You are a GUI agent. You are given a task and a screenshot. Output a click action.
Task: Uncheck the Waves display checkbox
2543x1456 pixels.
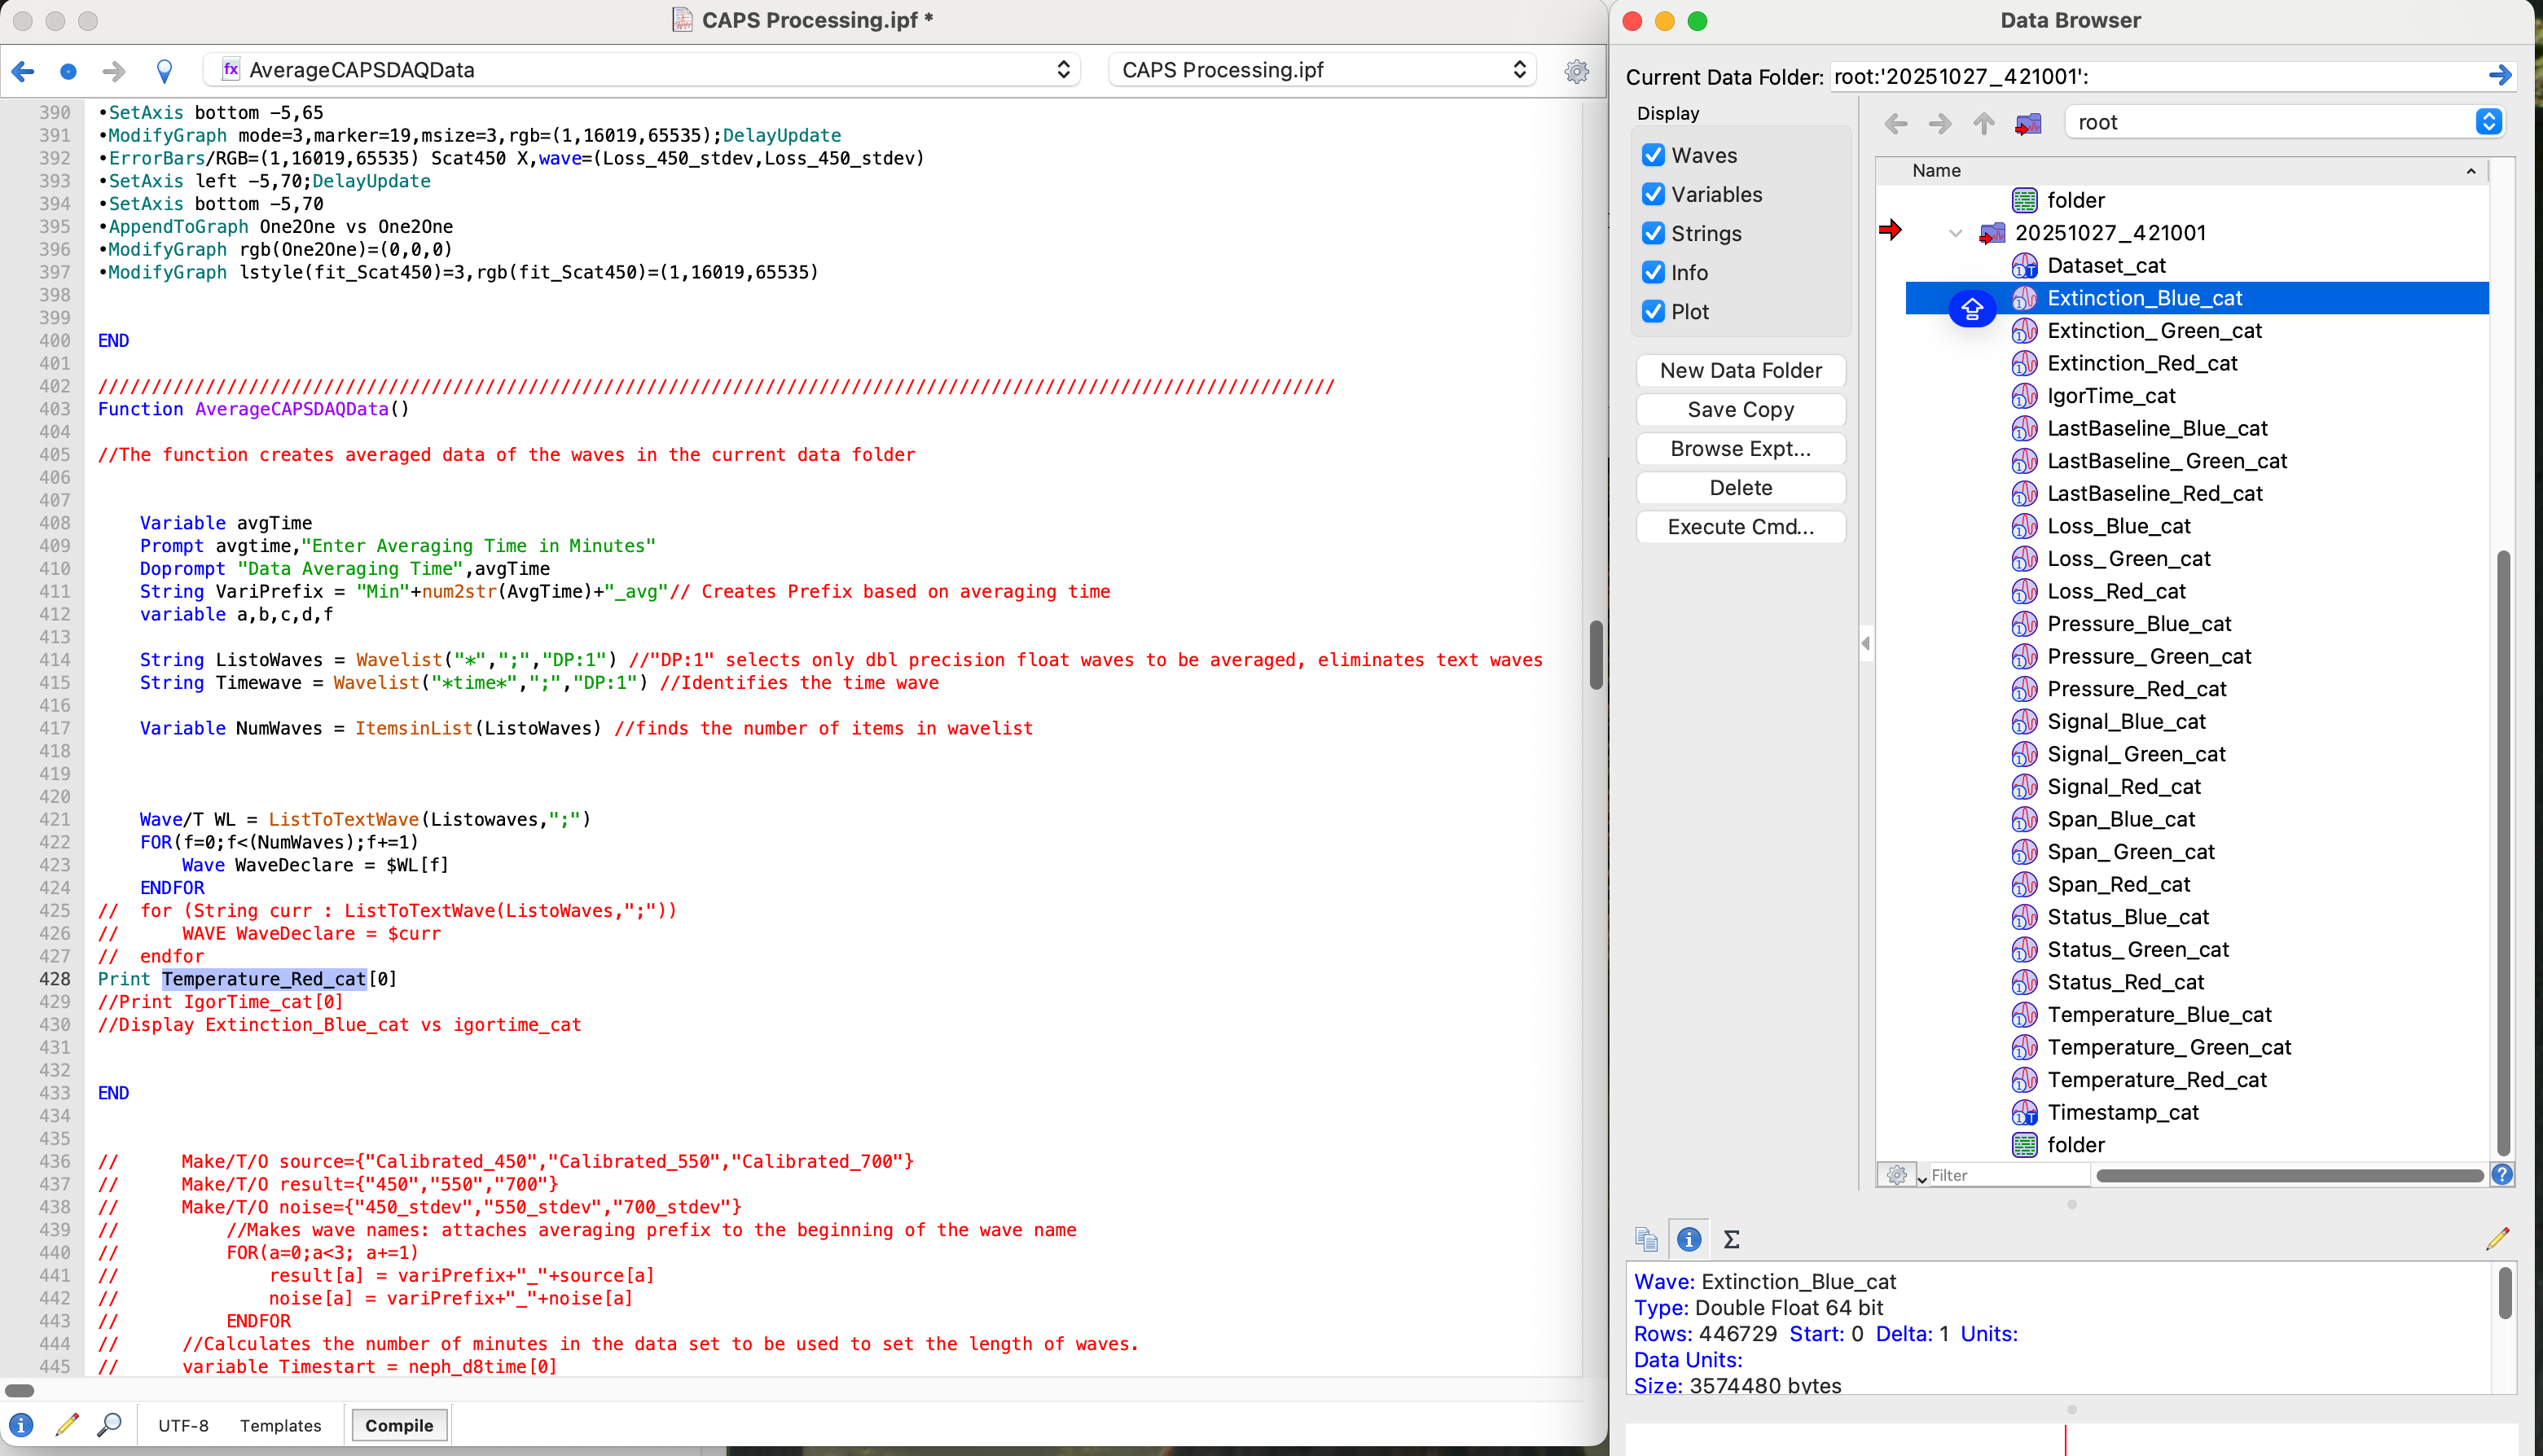[1653, 155]
